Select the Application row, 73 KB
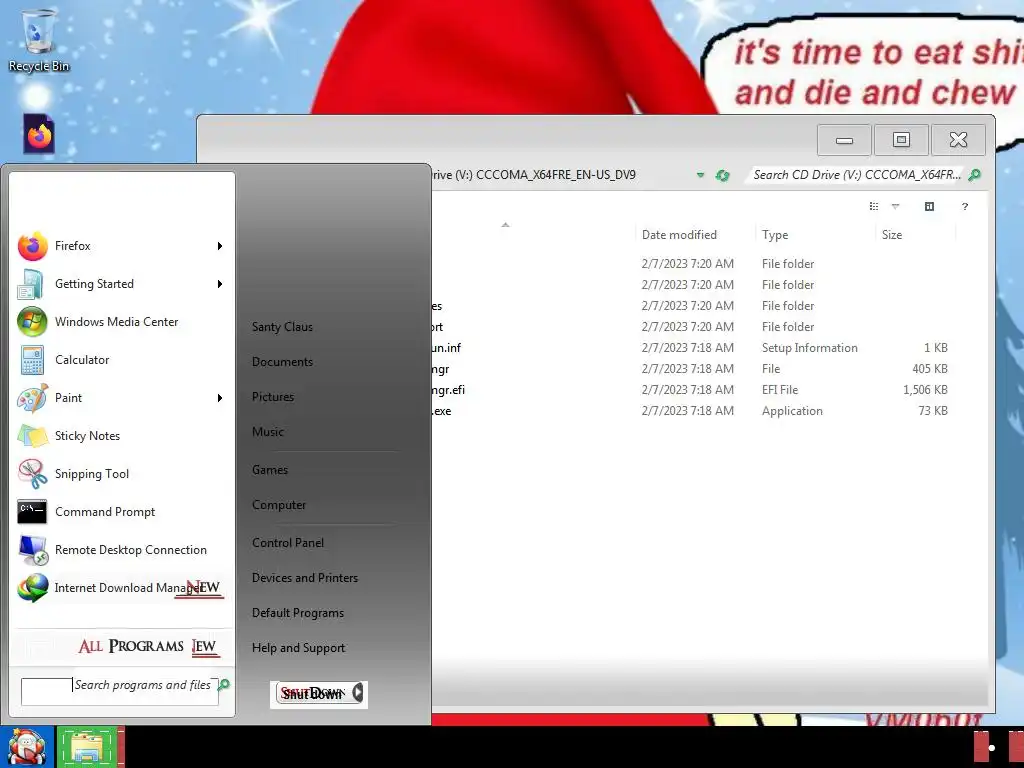1024x768 pixels. pyautogui.click(x=692, y=411)
